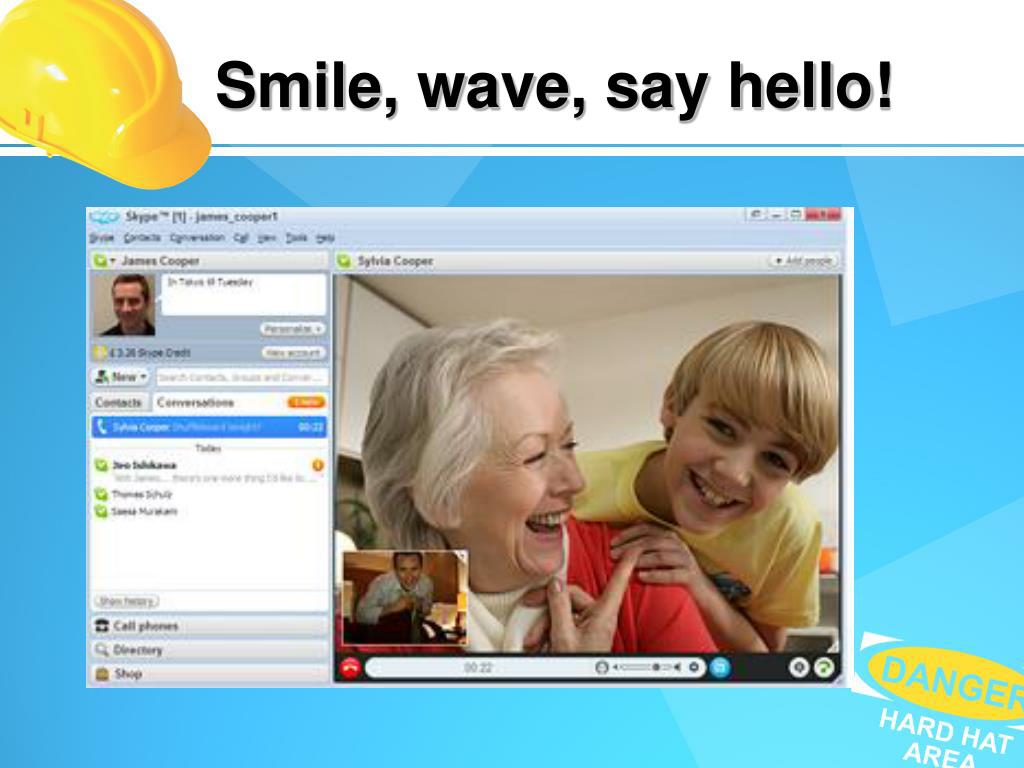This screenshot has height=768, width=1024.
Task: Open the New dropdown button
Action: 120,377
